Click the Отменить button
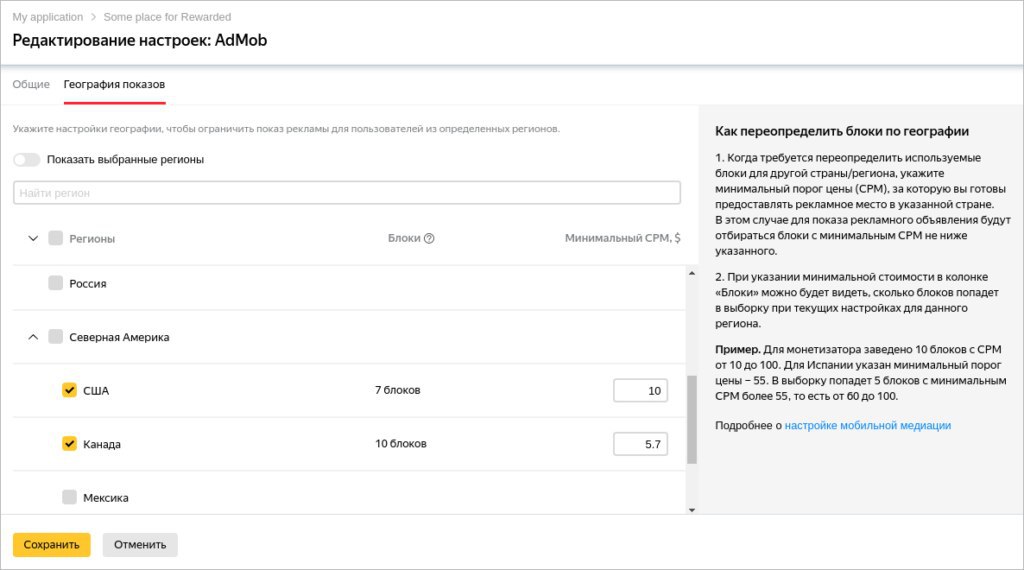 (x=140, y=545)
